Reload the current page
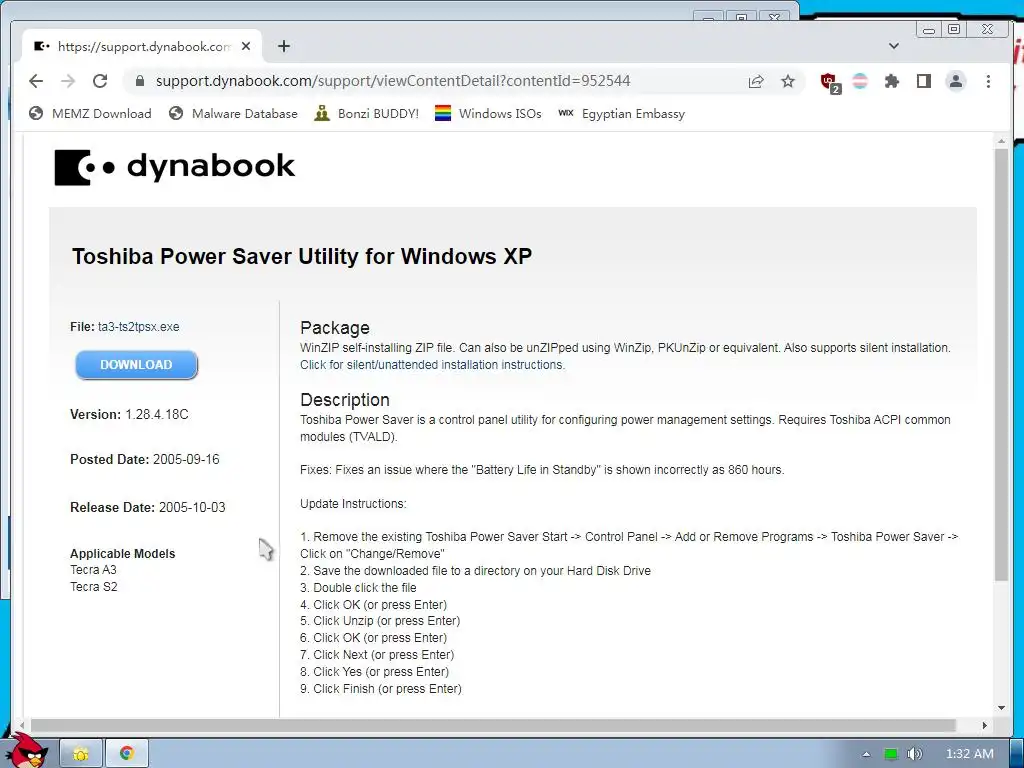The height and width of the screenshot is (768, 1024). click(100, 81)
